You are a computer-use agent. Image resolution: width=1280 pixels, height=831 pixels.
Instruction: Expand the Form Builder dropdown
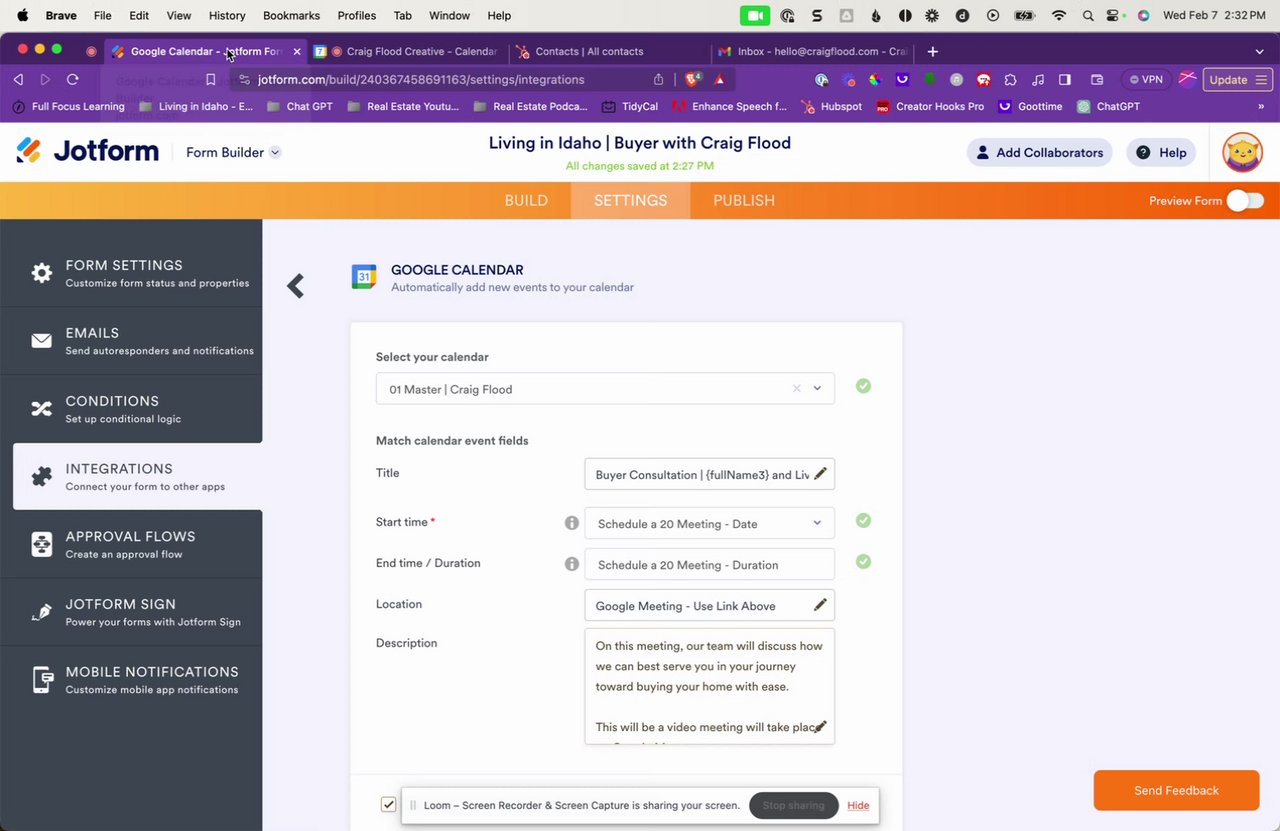(234, 152)
